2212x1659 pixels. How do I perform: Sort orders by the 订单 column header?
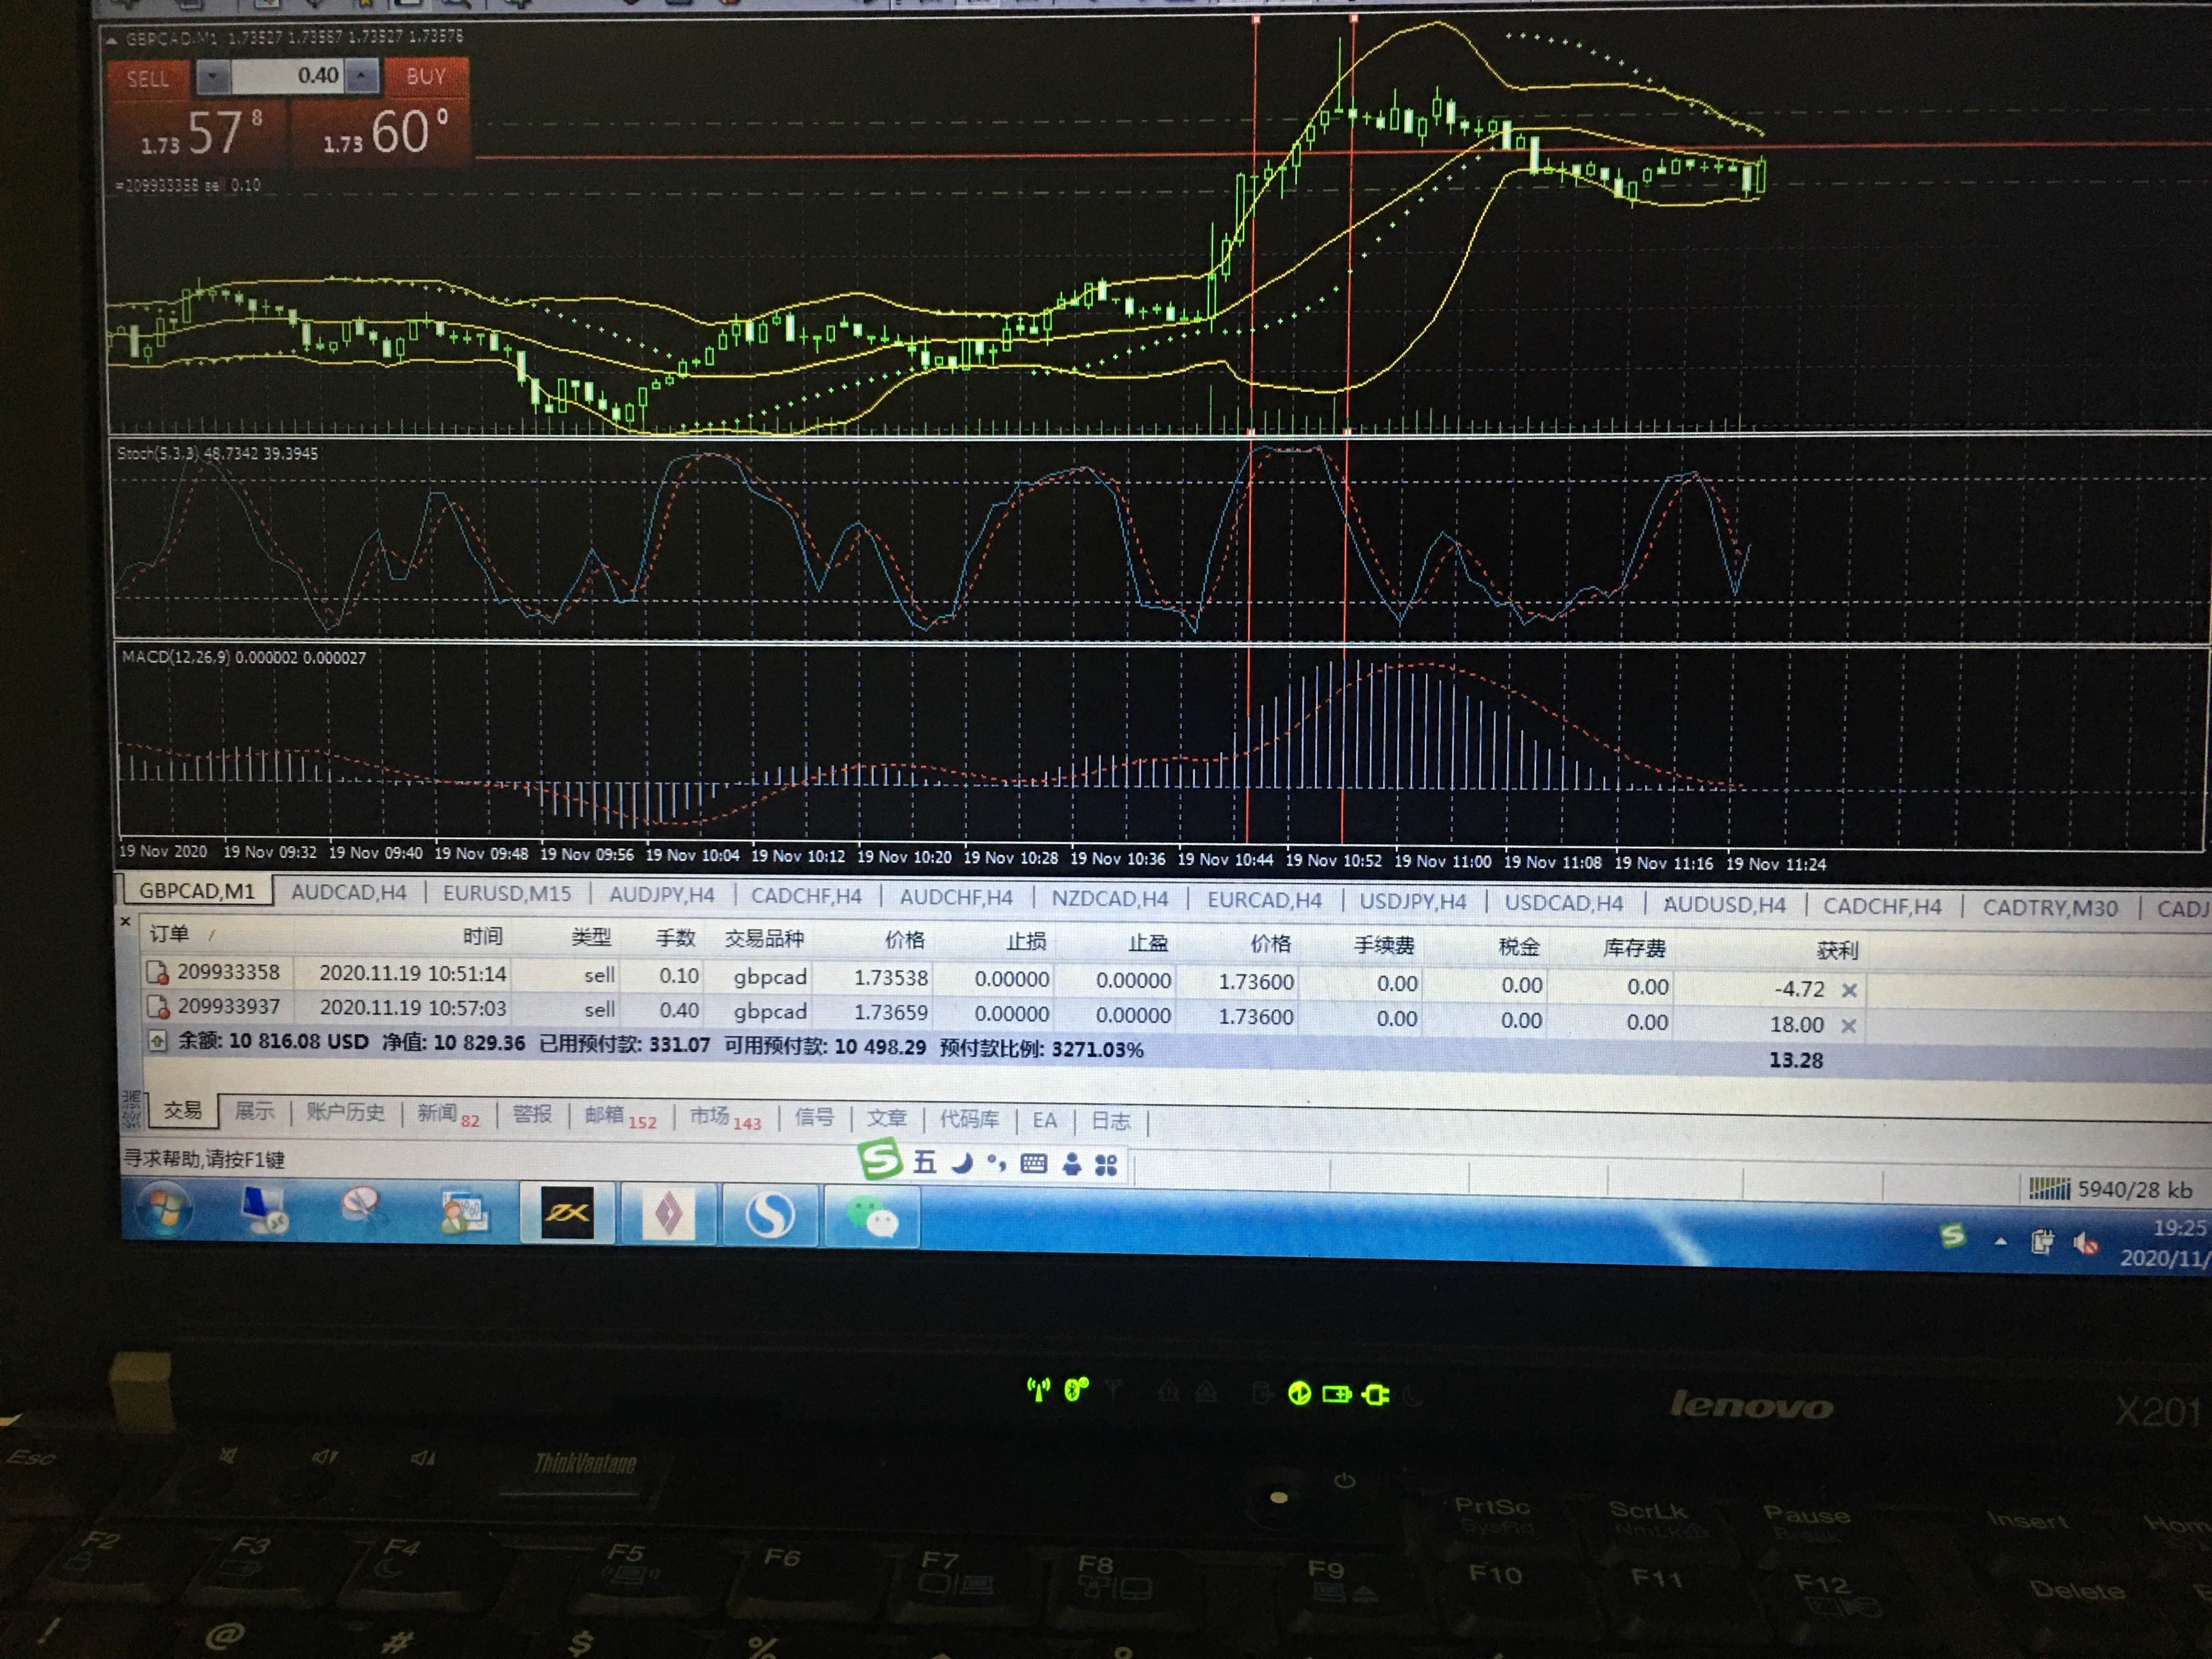(169, 934)
